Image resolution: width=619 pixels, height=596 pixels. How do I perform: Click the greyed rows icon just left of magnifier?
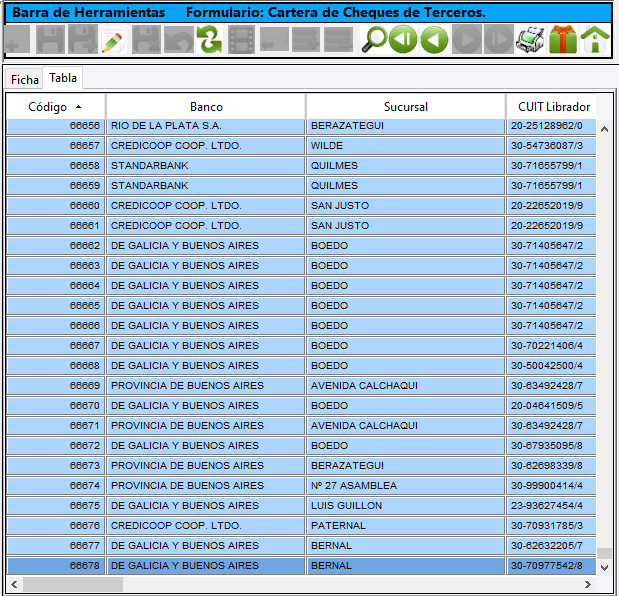(x=338, y=39)
